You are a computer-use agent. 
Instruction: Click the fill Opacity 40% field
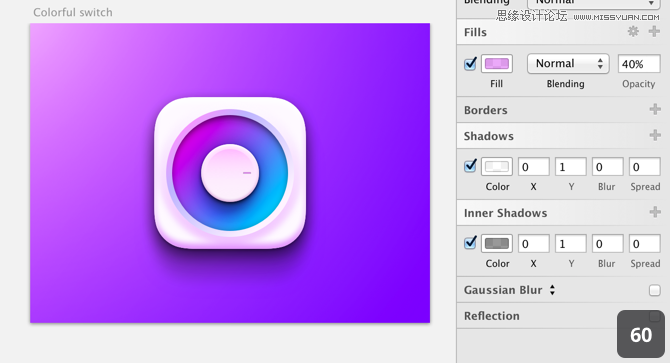(639, 64)
